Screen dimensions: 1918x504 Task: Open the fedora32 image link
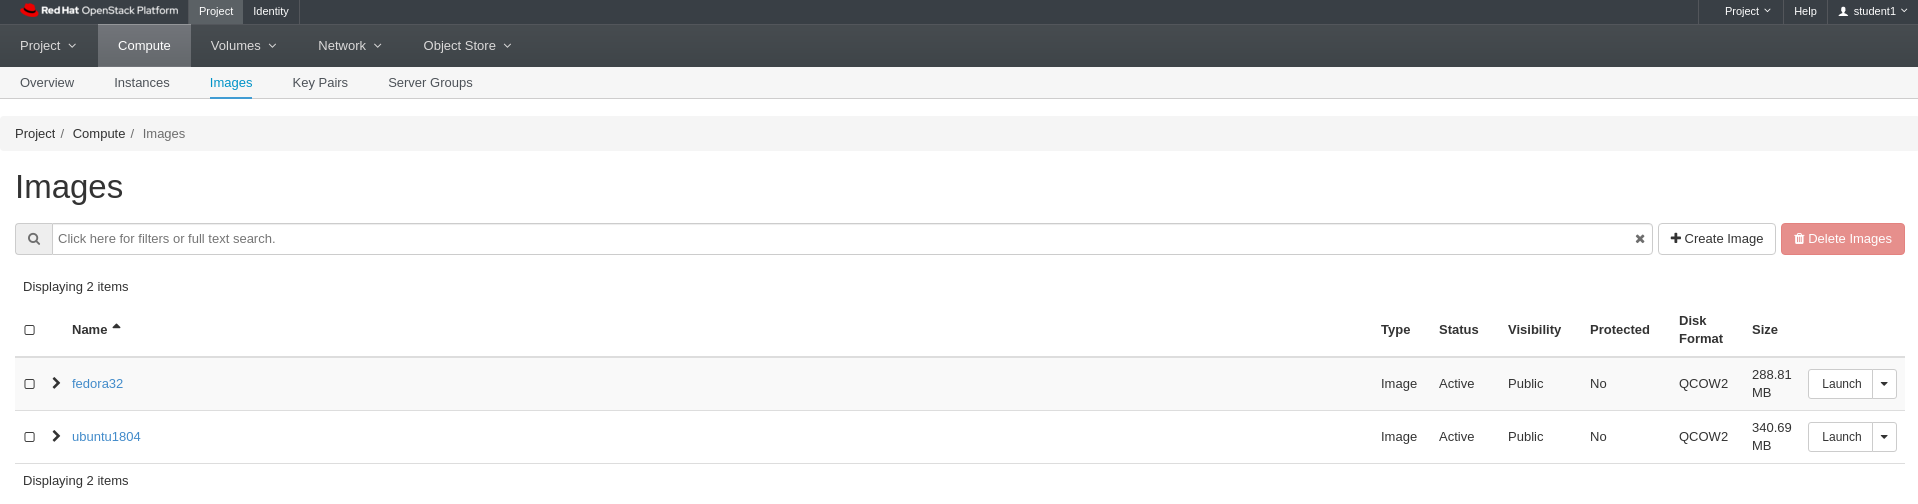coord(97,384)
